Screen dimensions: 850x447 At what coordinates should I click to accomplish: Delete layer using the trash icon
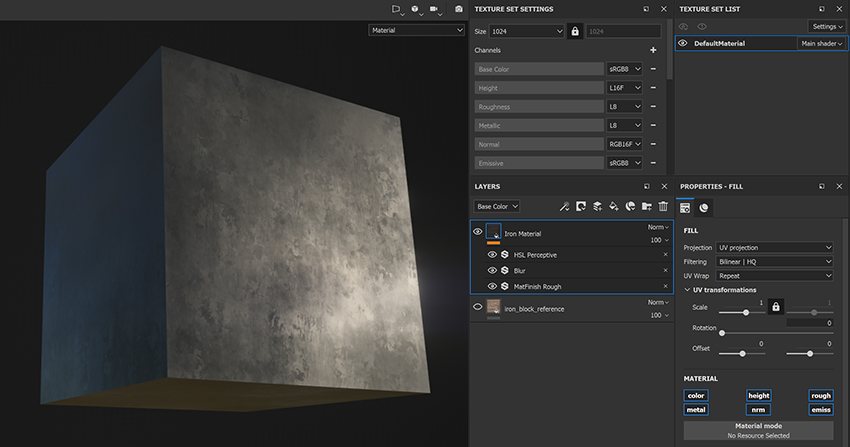662,206
